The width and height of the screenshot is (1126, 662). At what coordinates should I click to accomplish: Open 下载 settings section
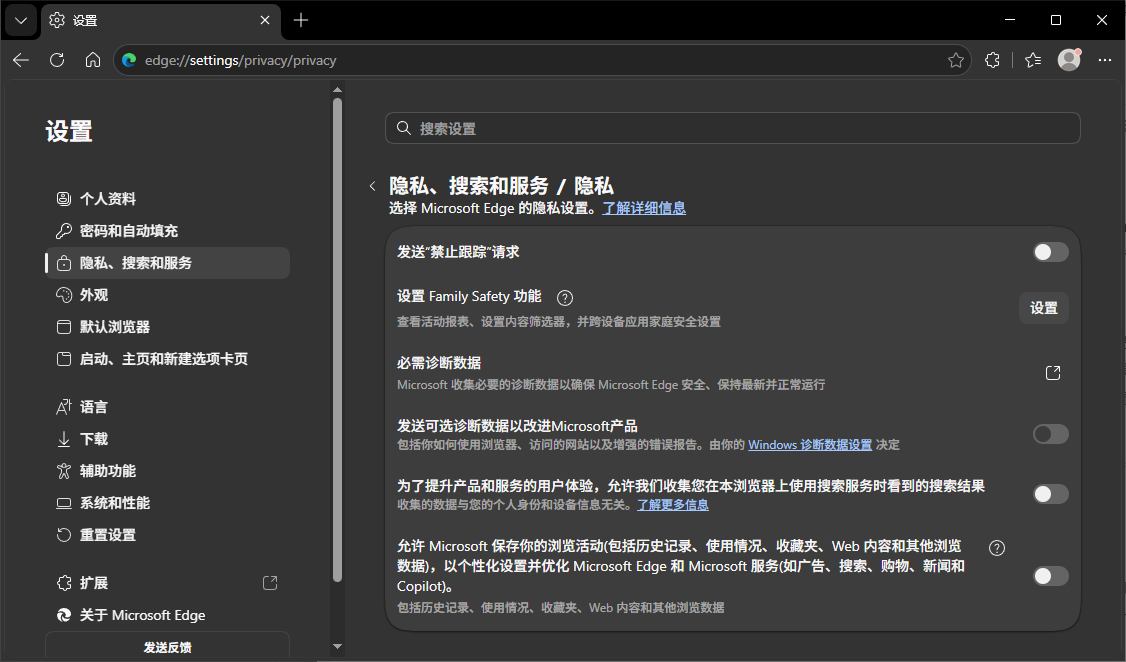point(167,439)
